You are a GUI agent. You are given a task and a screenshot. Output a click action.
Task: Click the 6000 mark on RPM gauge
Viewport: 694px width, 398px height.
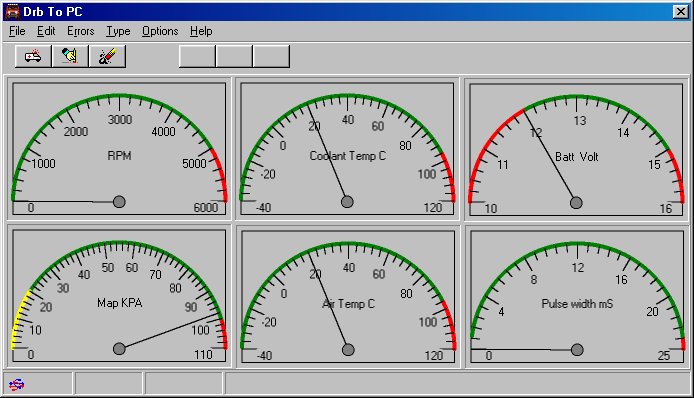tap(206, 208)
